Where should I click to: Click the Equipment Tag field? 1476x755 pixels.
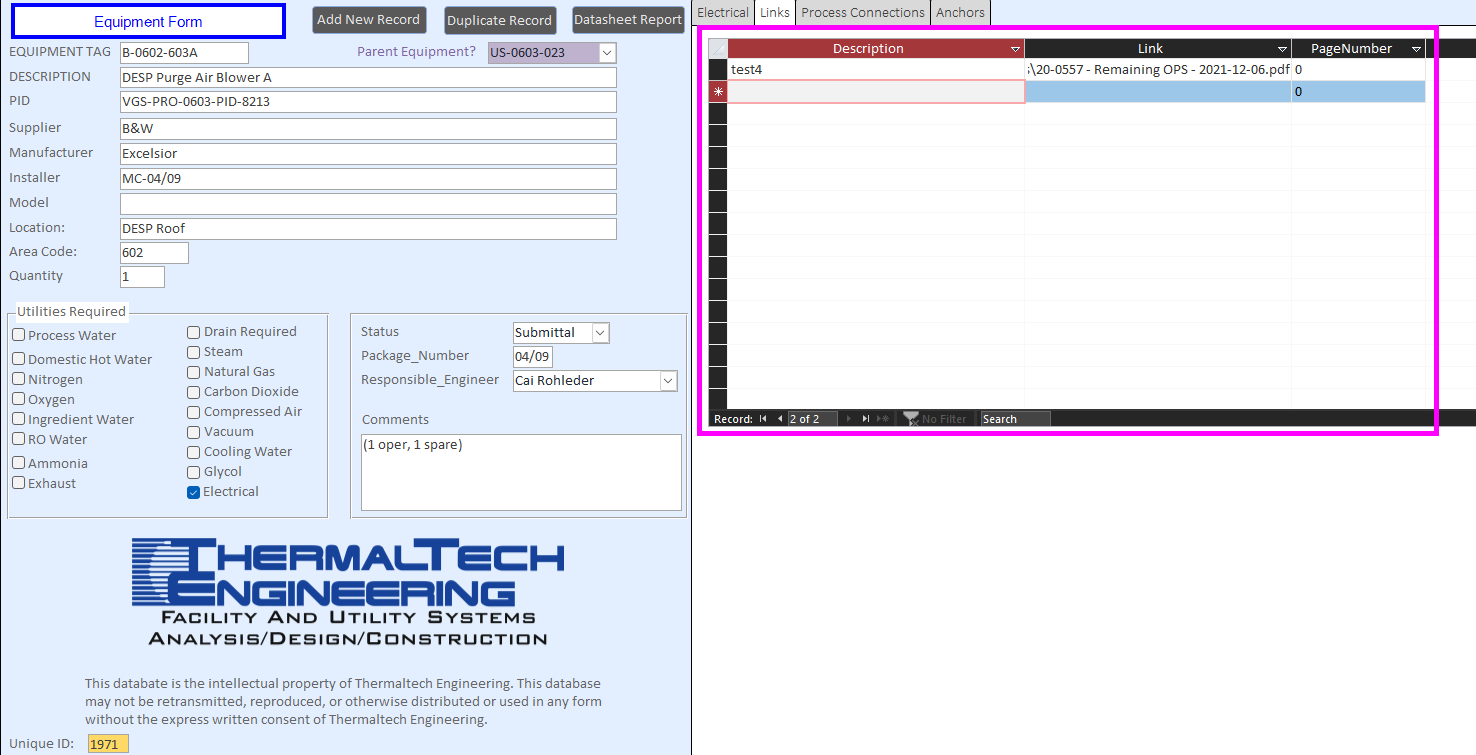click(184, 53)
